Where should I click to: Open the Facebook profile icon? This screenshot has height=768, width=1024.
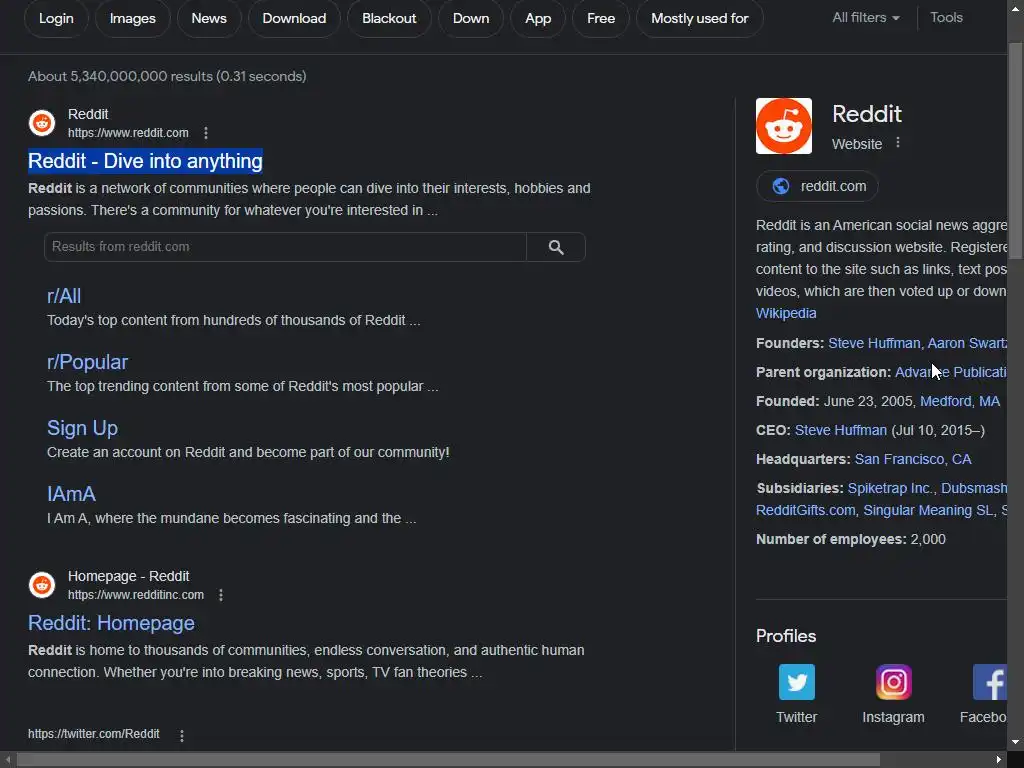point(989,682)
